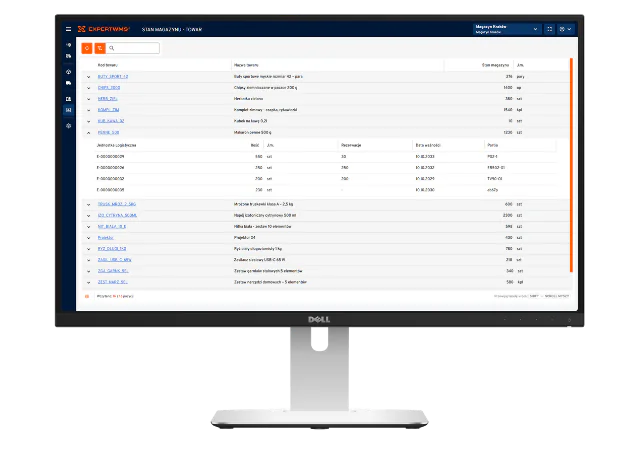
Task: Click the table search input field
Action: [133, 48]
